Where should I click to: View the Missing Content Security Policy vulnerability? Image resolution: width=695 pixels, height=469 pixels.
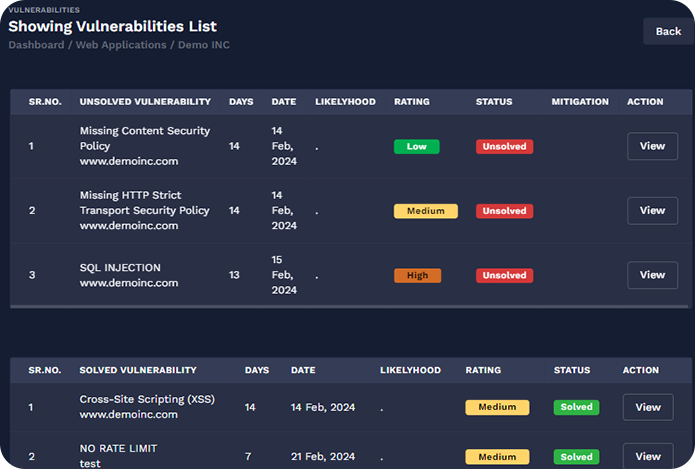[651, 146]
